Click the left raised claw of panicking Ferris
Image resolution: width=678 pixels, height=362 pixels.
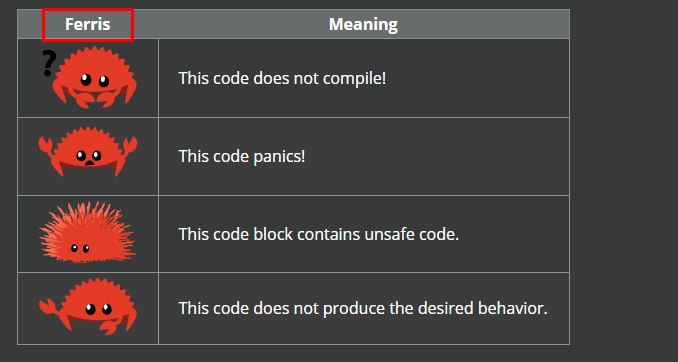coord(45,146)
